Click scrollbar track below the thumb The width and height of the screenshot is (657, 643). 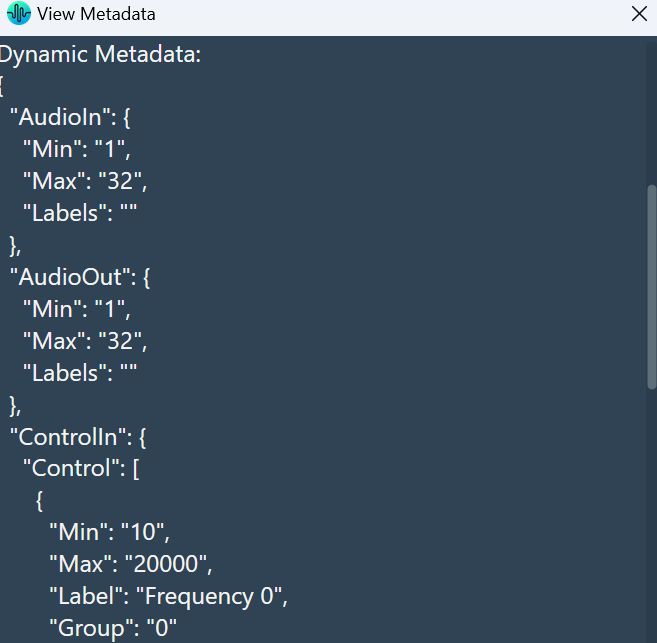click(x=652, y=515)
